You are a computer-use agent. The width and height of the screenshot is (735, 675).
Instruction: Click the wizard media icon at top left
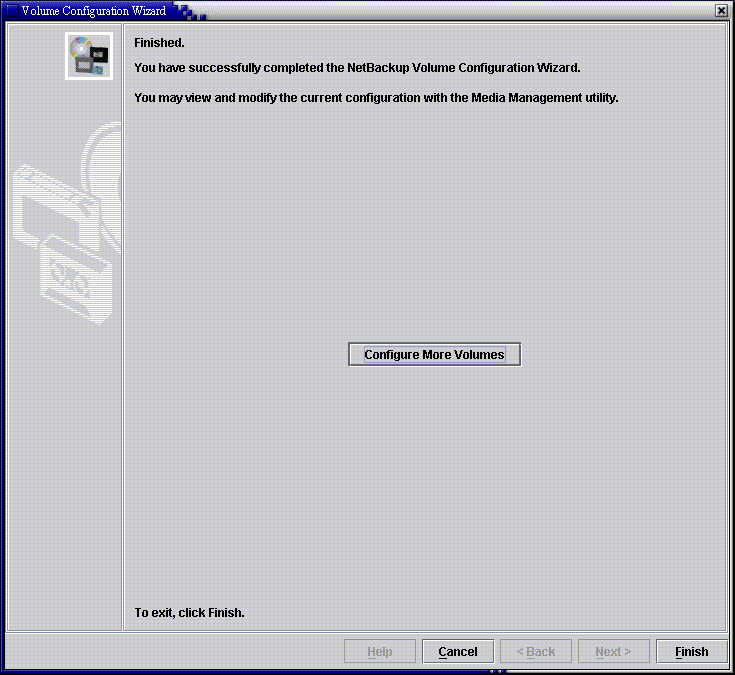coord(89,56)
